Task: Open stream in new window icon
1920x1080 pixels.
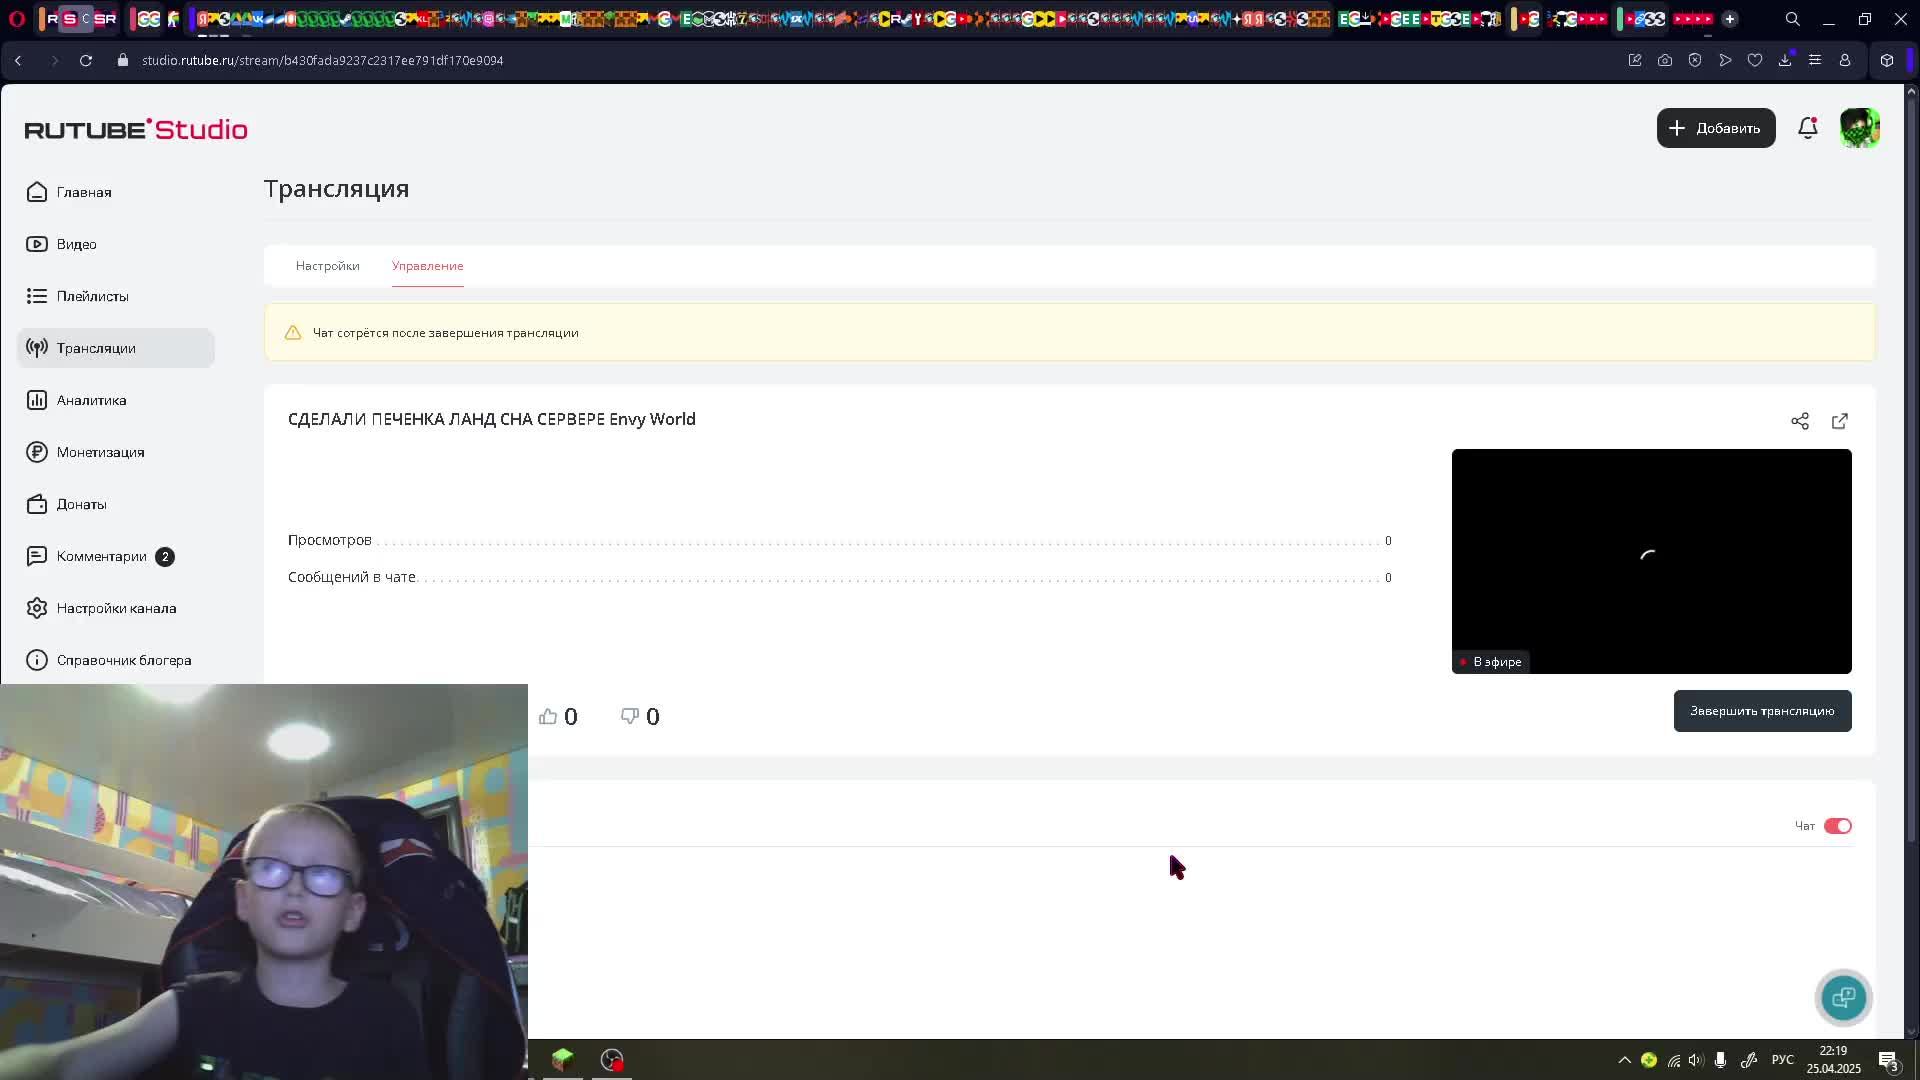Action: point(1839,421)
